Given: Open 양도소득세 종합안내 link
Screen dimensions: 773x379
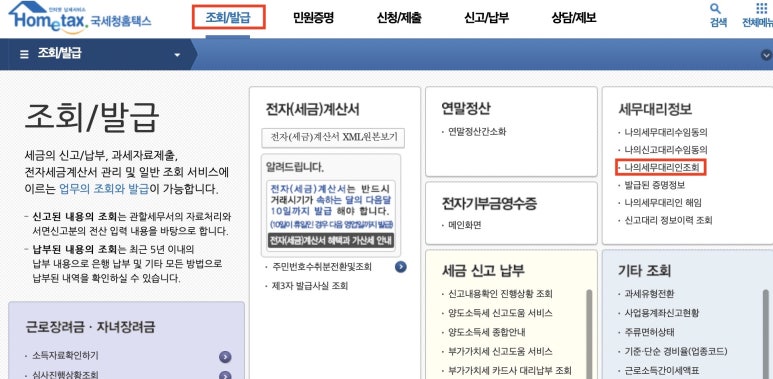Looking at the screenshot, I should 487,332.
